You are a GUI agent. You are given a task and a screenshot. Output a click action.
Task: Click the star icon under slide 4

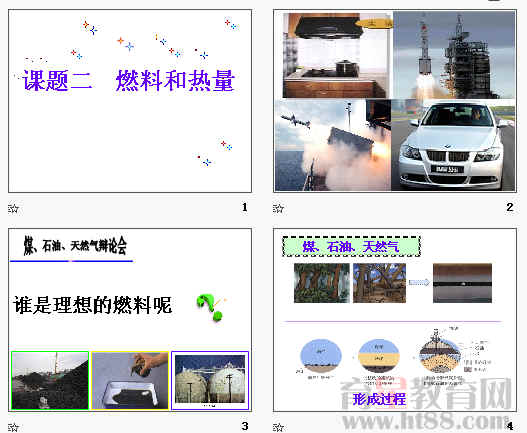click(x=278, y=427)
